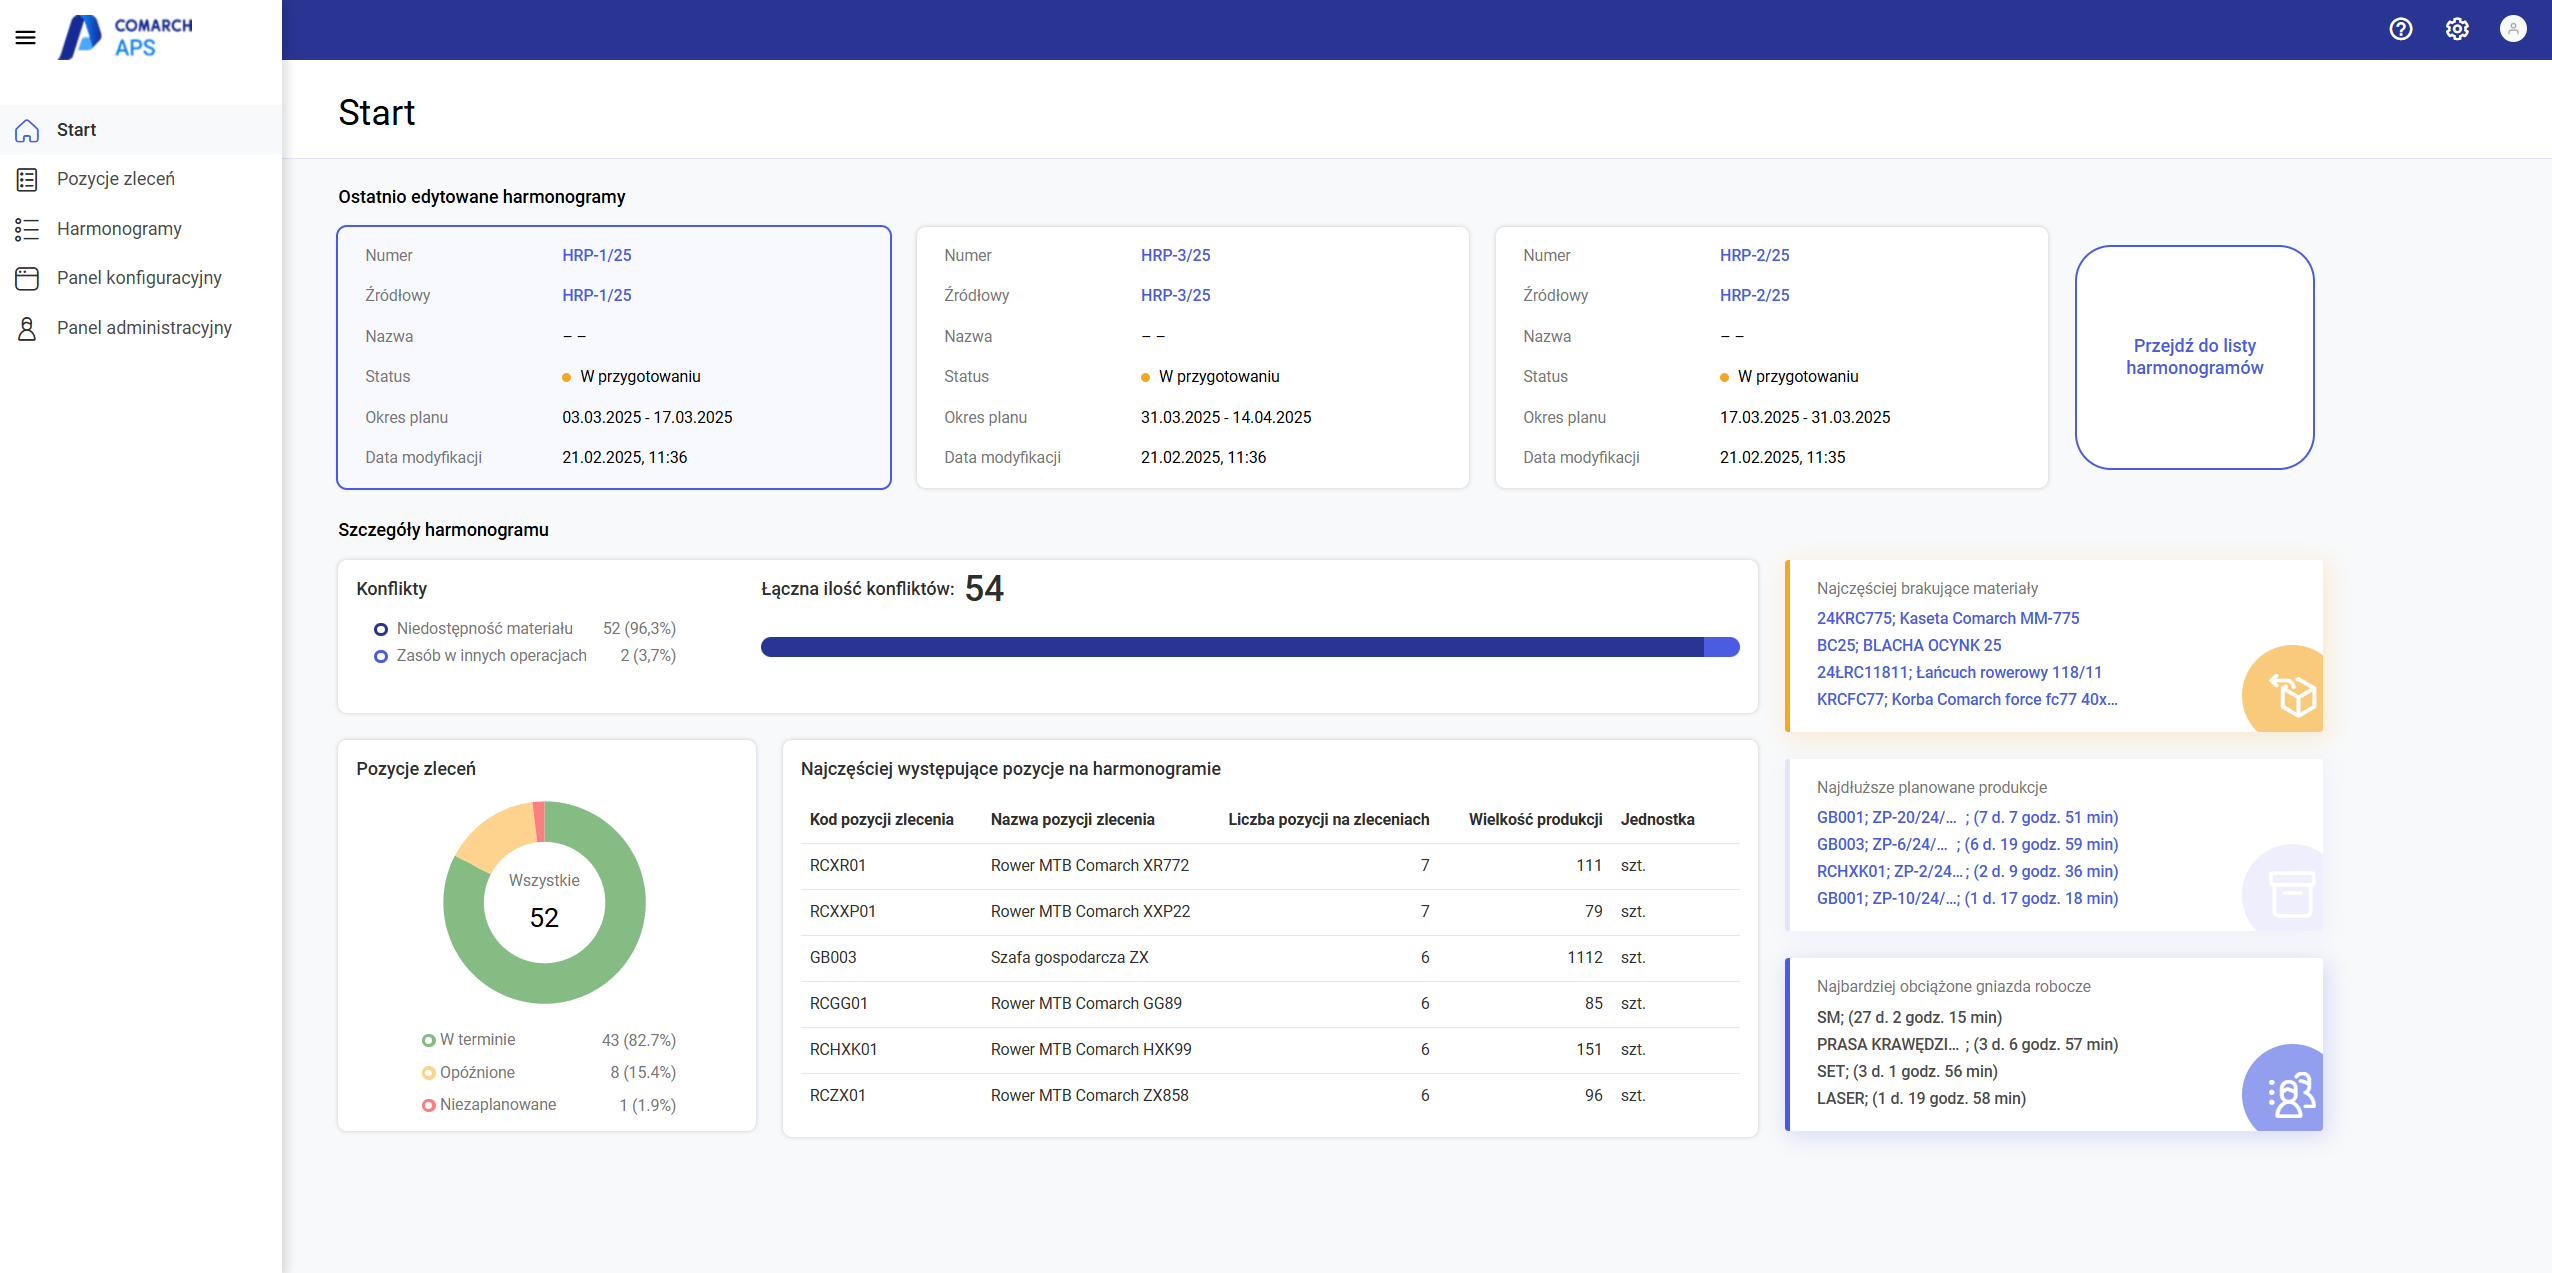Viewport: 2552px width, 1273px height.
Task: Open material KRCFC77; Korba Comarch force
Action: click(x=1967, y=699)
